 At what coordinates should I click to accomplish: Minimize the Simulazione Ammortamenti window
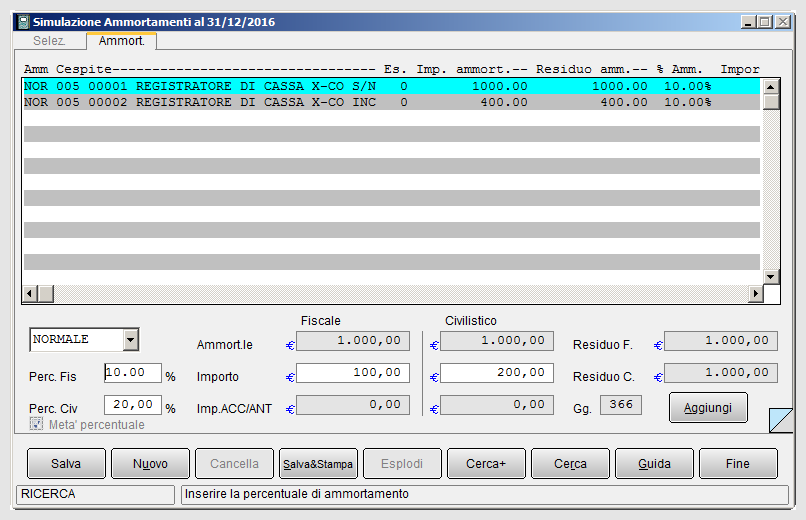tap(748, 22)
